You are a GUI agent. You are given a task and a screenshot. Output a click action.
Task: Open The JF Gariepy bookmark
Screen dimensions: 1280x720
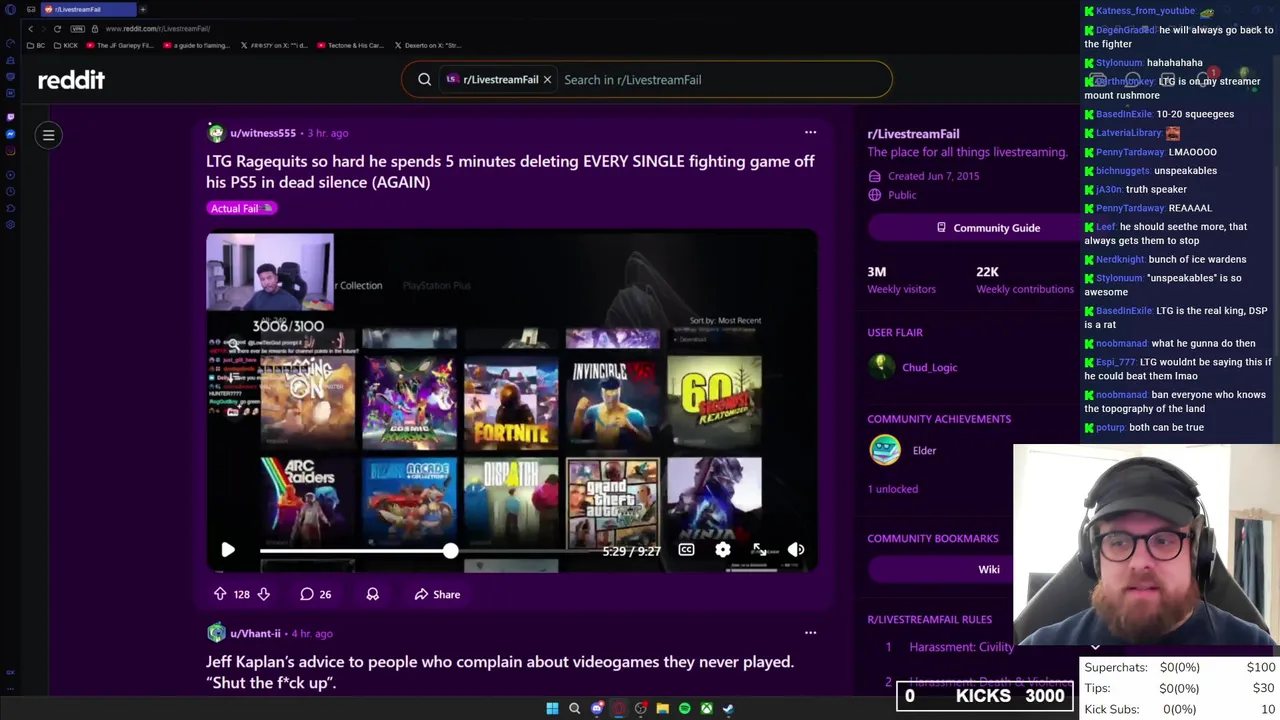120,45
